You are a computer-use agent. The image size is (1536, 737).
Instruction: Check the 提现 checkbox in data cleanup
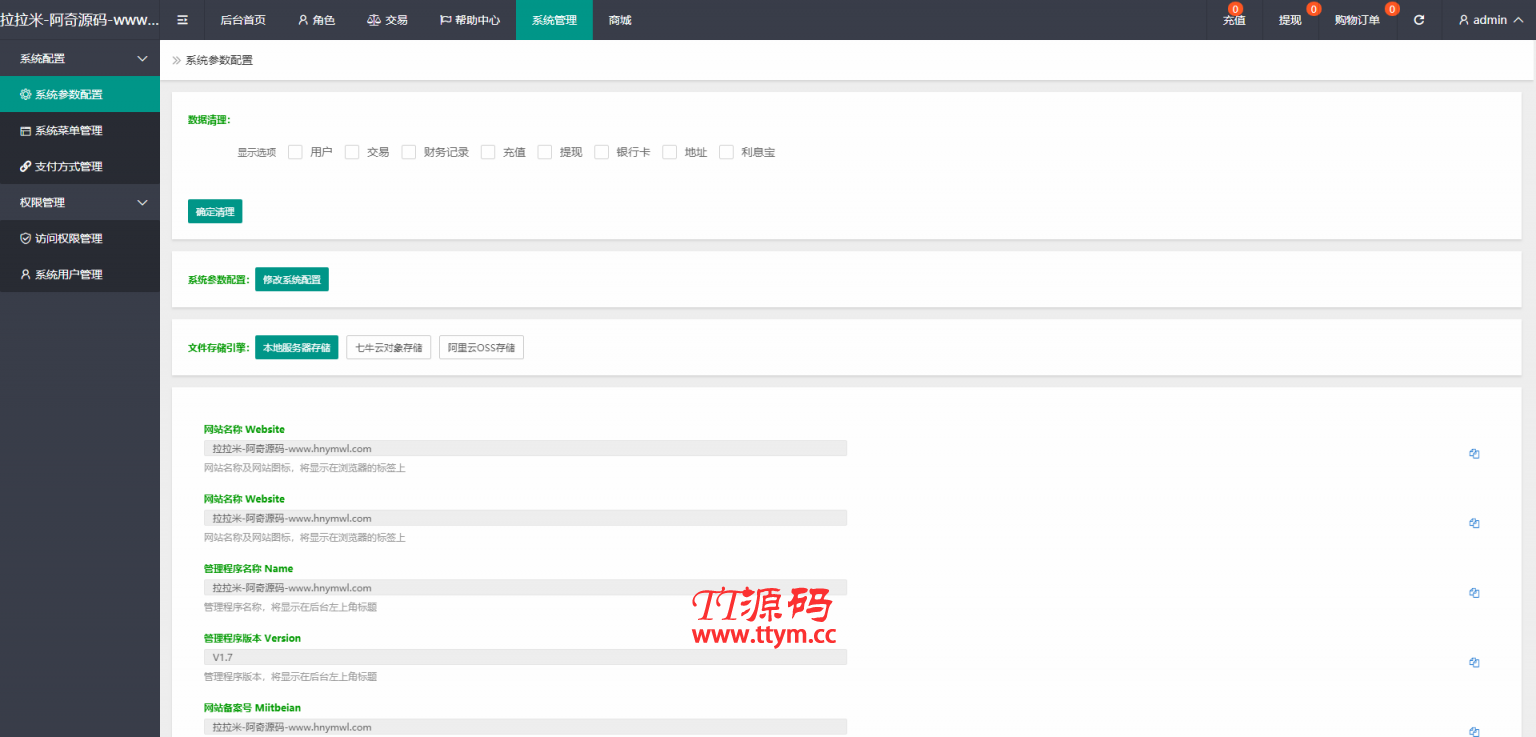click(x=545, y=152)
